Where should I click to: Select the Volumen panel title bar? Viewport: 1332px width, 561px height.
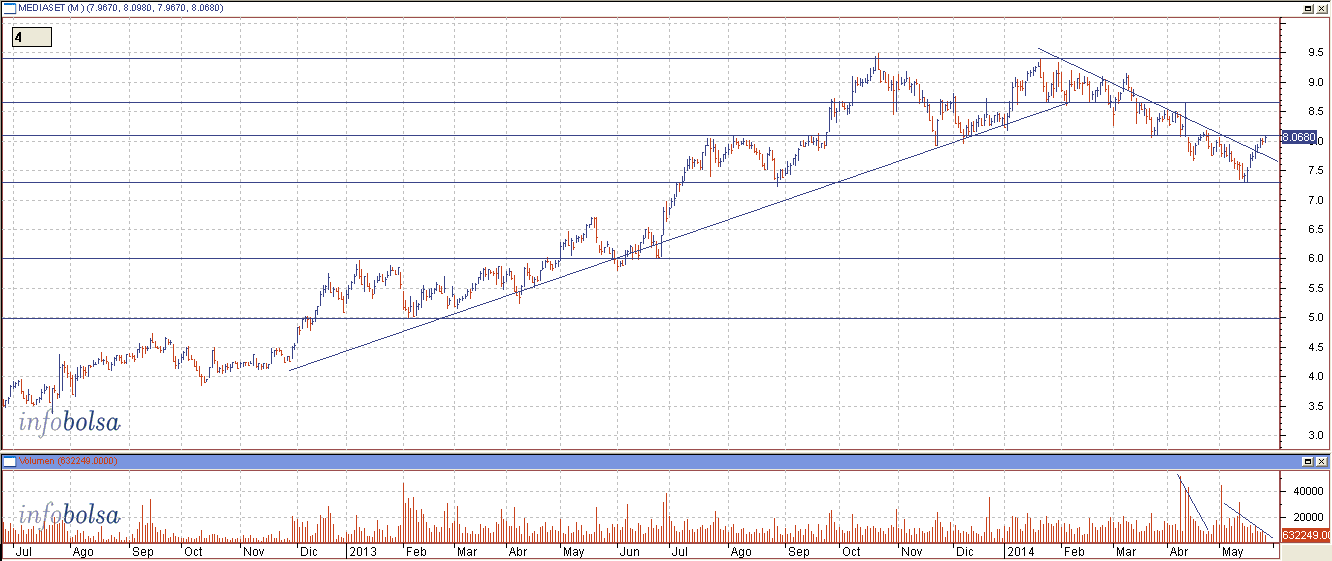point(600,461)
